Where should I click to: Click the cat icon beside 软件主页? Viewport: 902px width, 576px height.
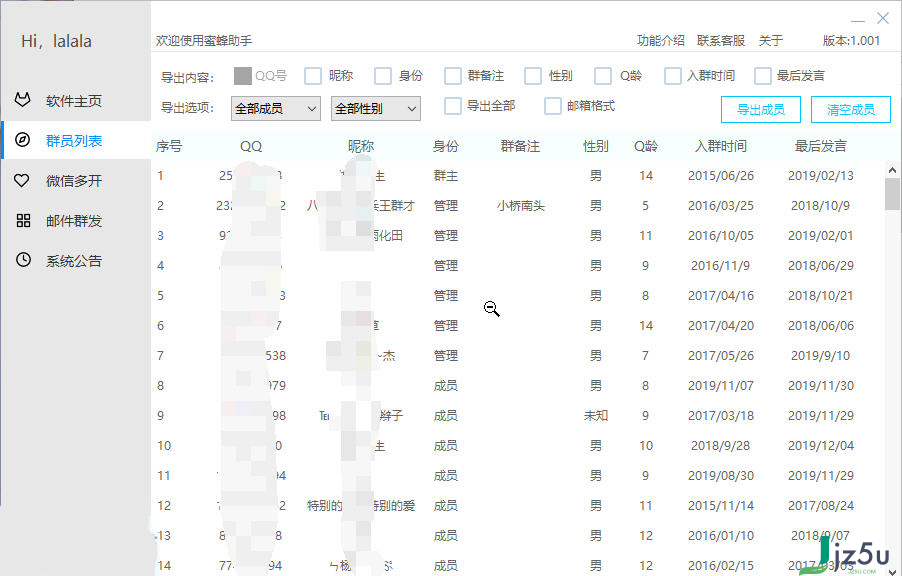[x=23, y=99]
